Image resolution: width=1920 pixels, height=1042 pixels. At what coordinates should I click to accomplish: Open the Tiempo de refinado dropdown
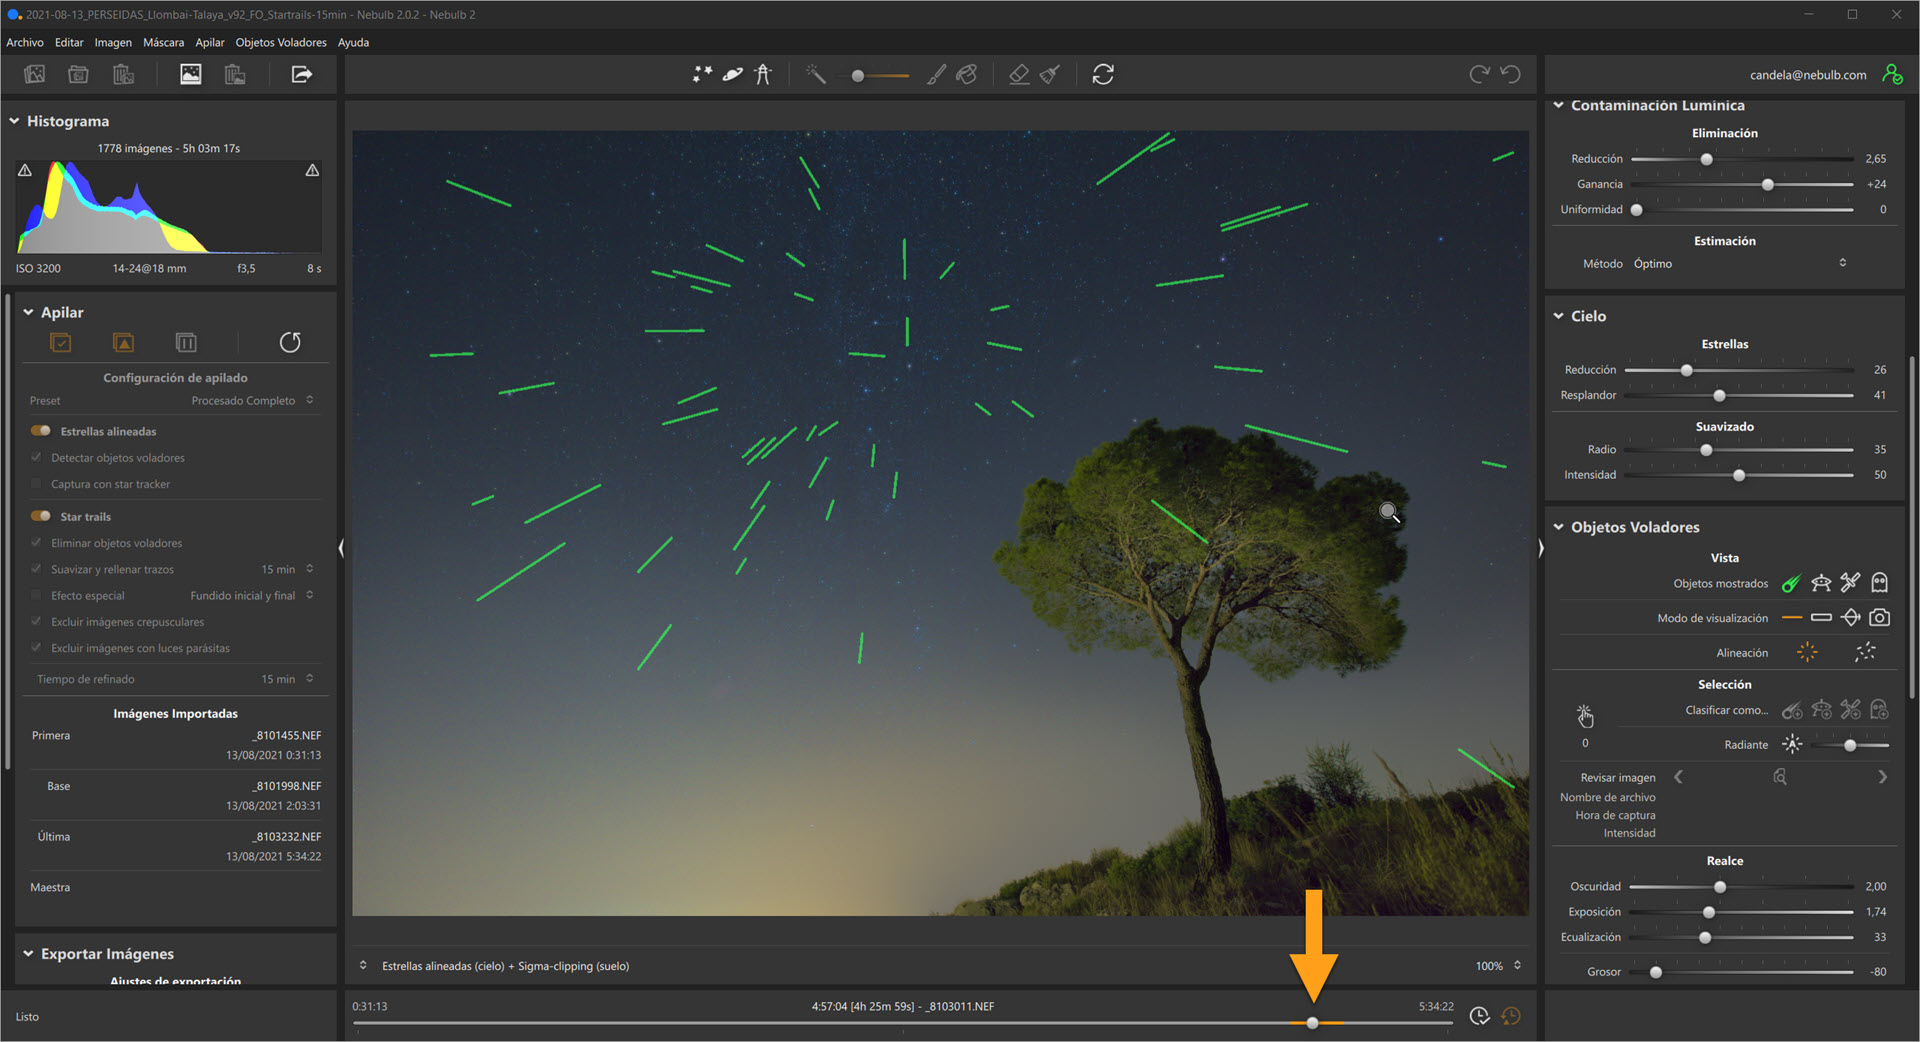(x=287, y=679)
